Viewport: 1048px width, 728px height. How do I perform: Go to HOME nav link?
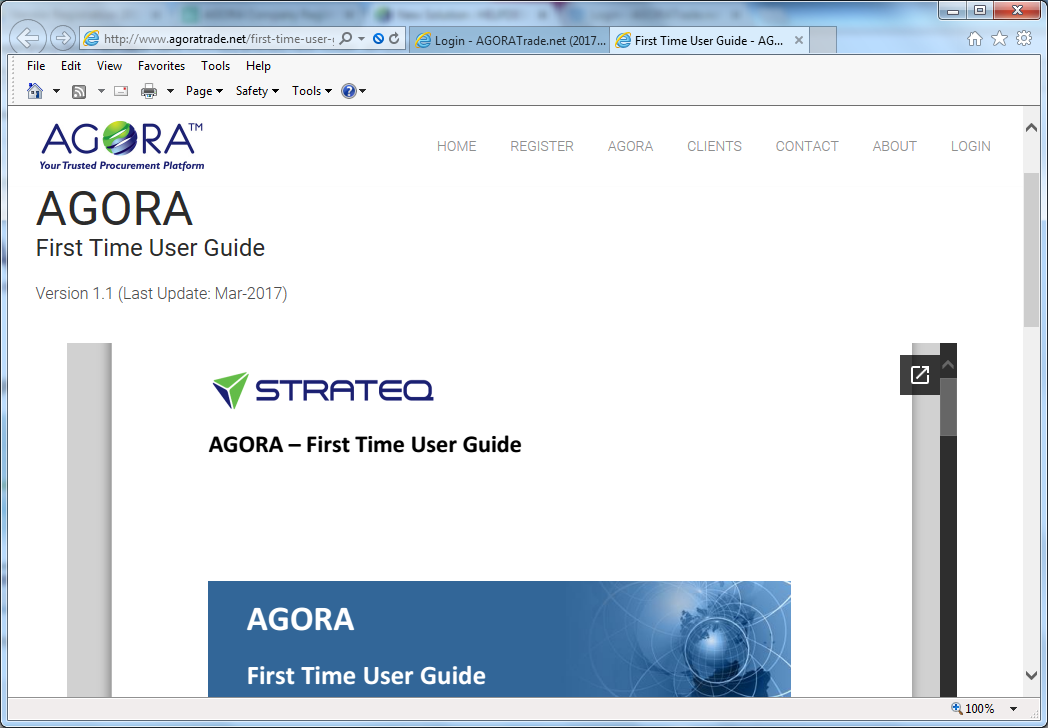click(x=456, y=146)
